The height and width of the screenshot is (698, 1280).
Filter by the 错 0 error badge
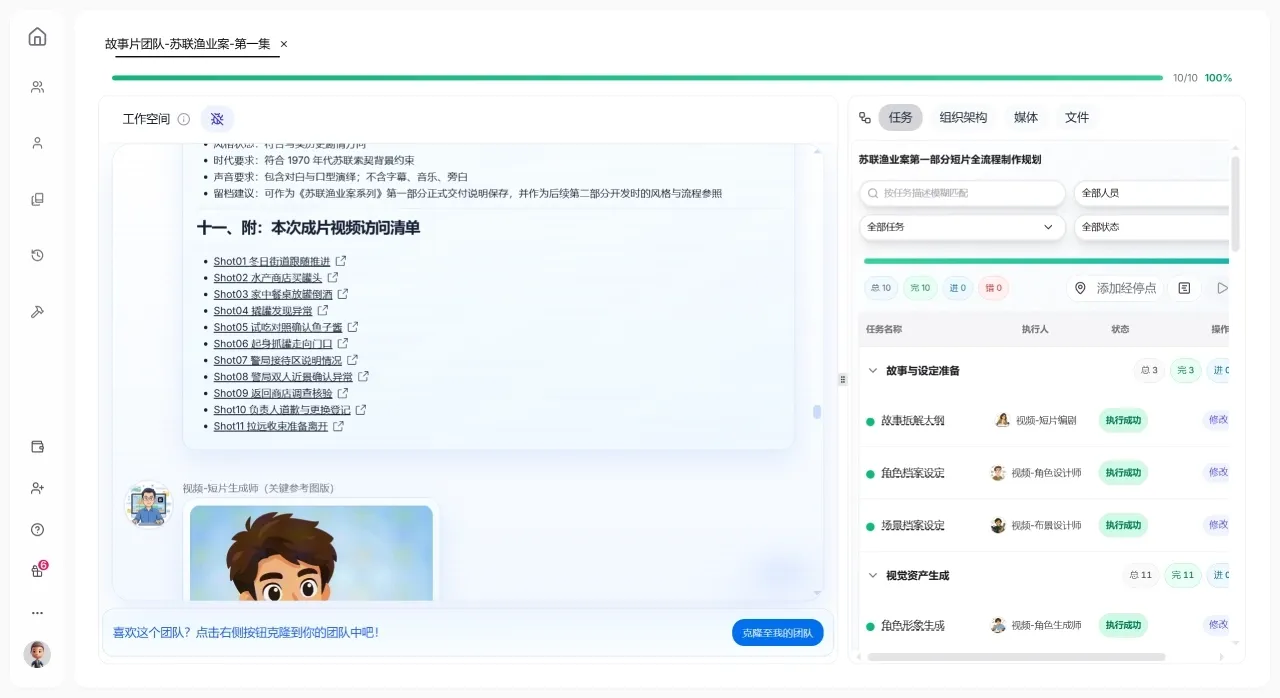(993, 288)
